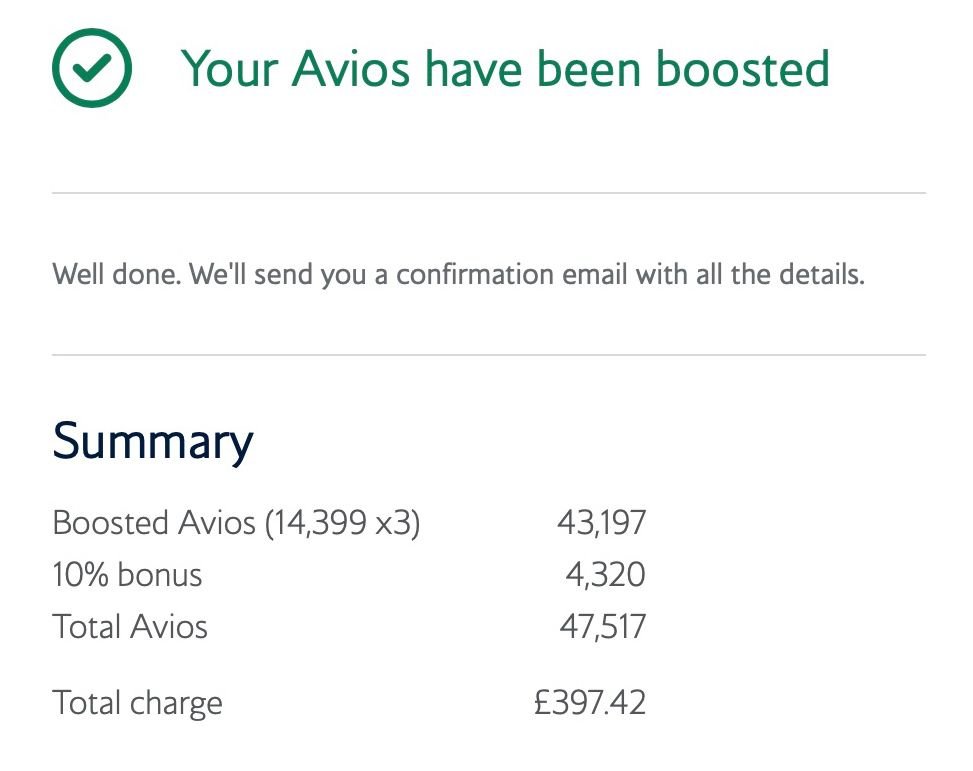Select the "Total Avios" row label

pyautogui.click(x=130, y=627)
